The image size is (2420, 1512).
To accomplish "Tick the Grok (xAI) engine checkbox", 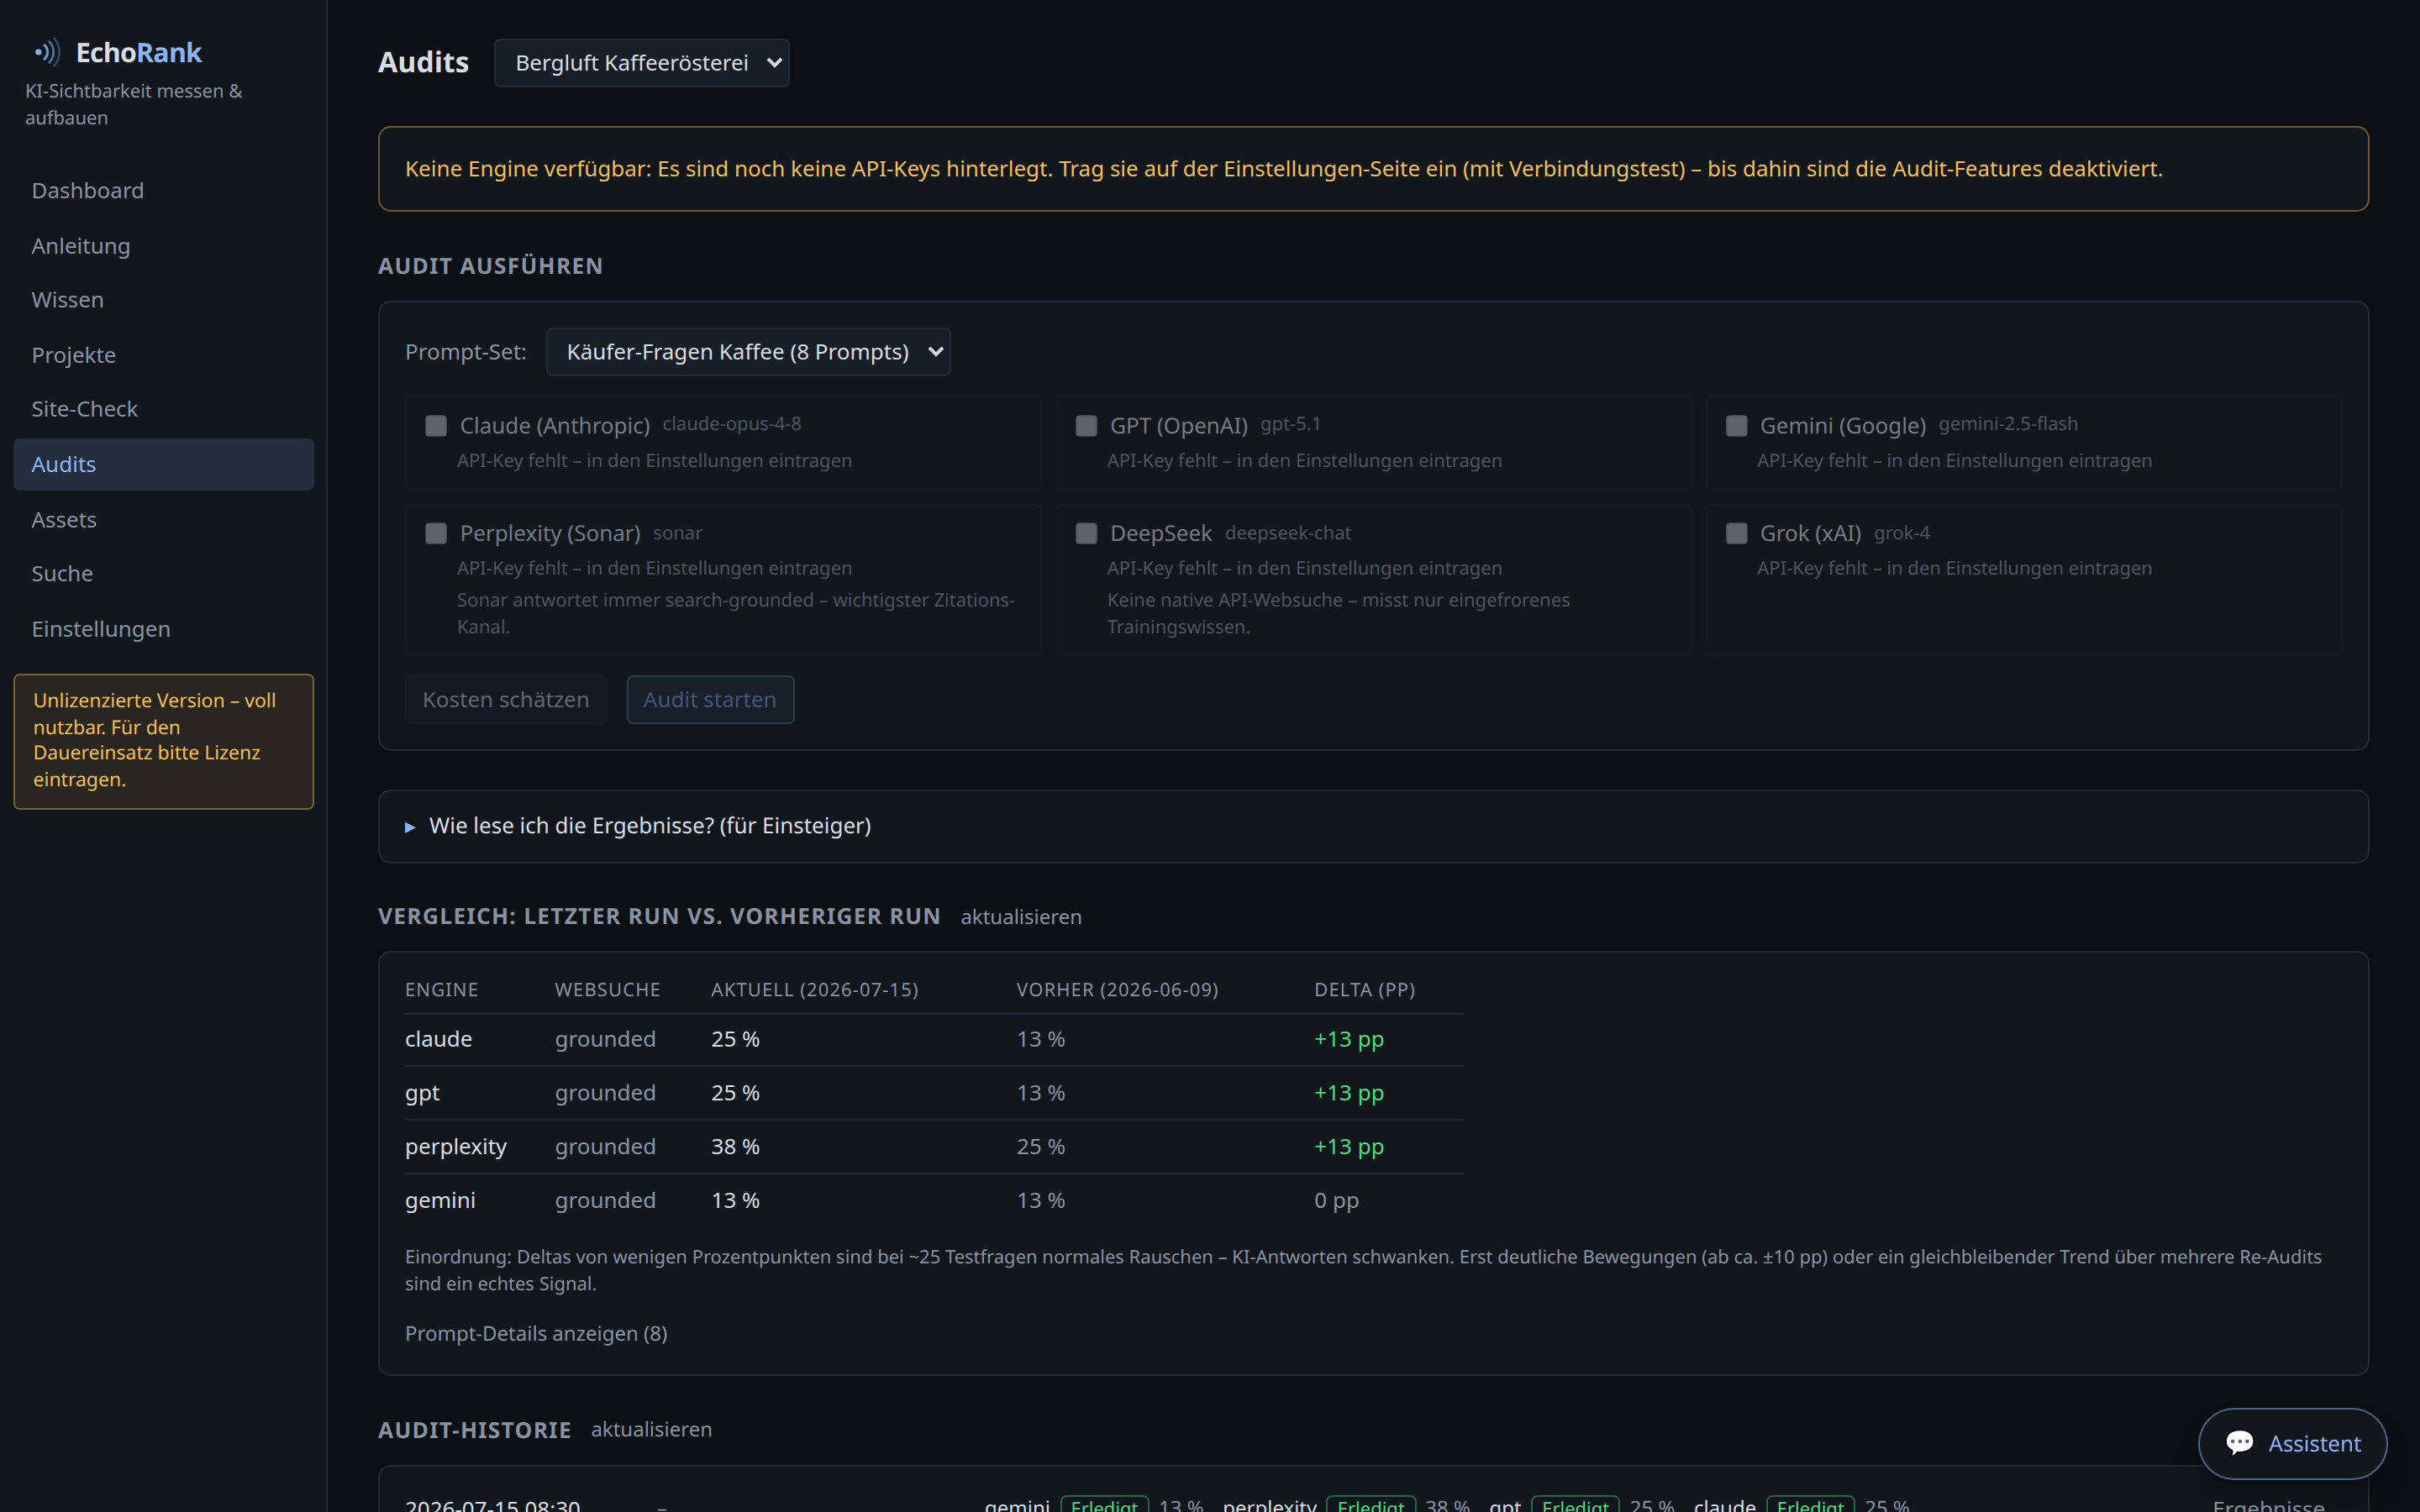I will pos(1737,533).
